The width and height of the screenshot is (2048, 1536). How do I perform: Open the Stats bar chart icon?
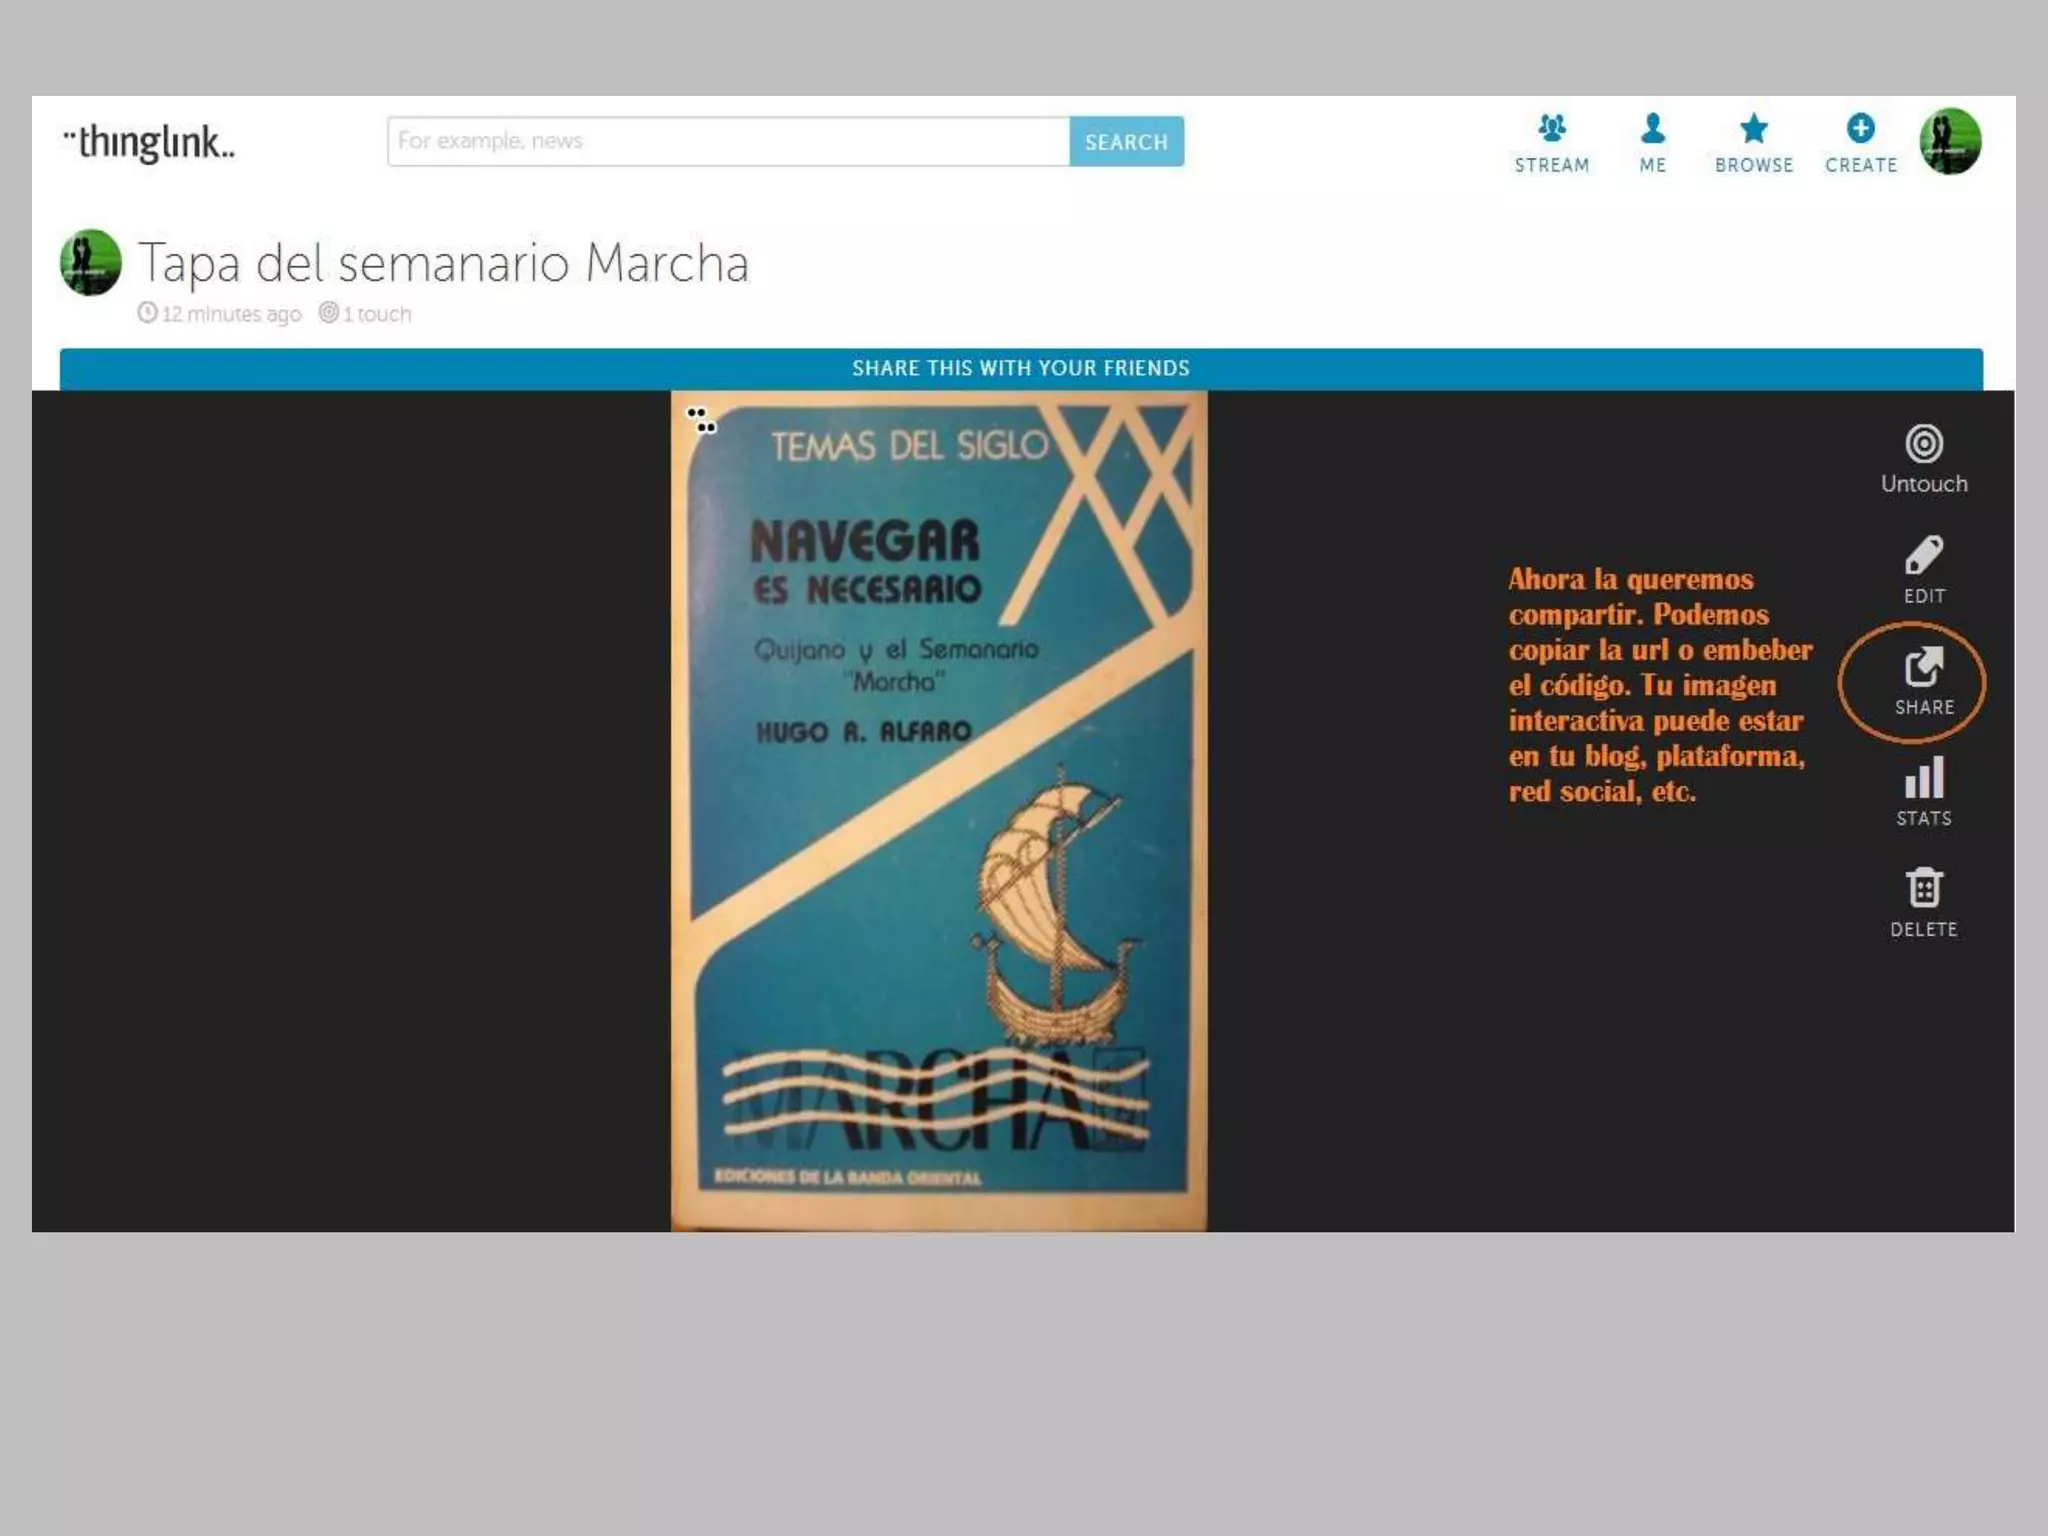click(x=1923, y=778)
